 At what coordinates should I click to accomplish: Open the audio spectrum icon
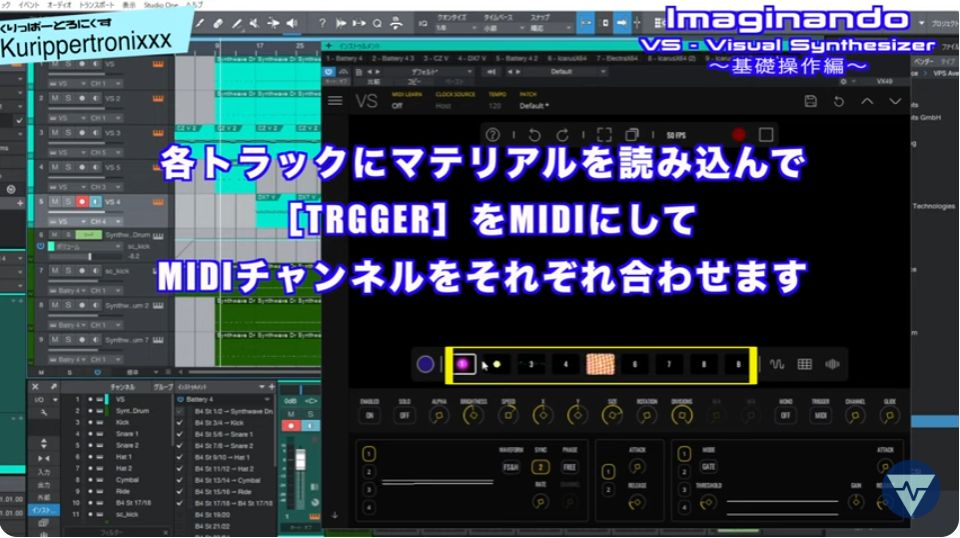tap(832, 364)
